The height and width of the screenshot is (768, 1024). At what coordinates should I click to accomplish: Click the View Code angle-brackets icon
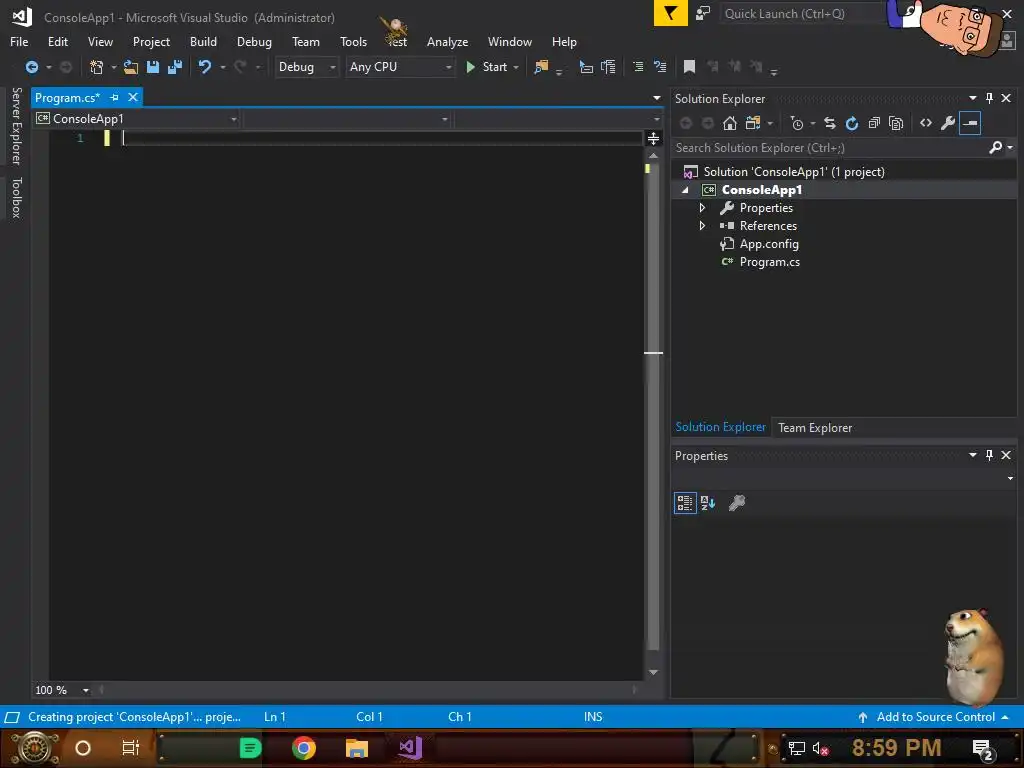click(x=925, y=123)
